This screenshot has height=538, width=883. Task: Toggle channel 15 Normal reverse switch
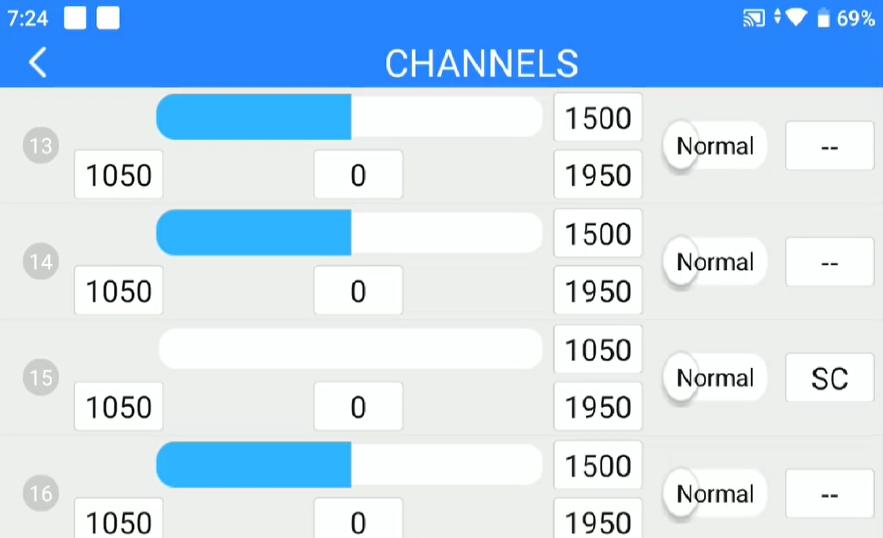pyautogui.click(x=714, y=378)
